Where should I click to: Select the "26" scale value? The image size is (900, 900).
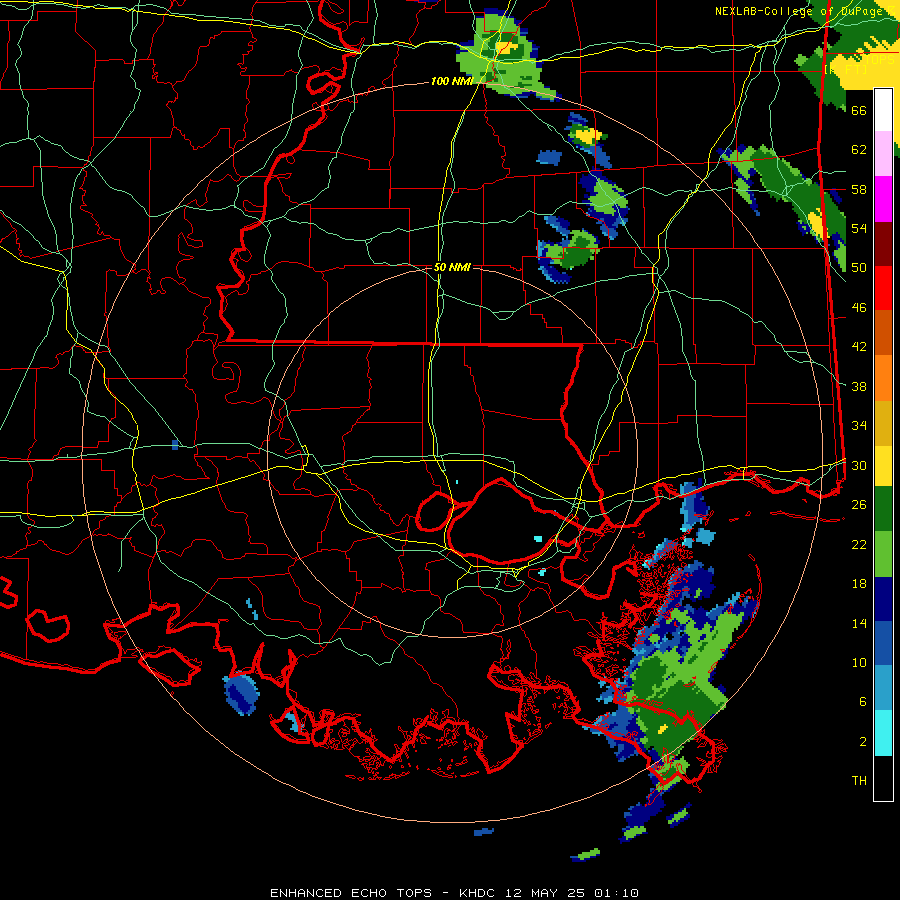coord(859,505)
